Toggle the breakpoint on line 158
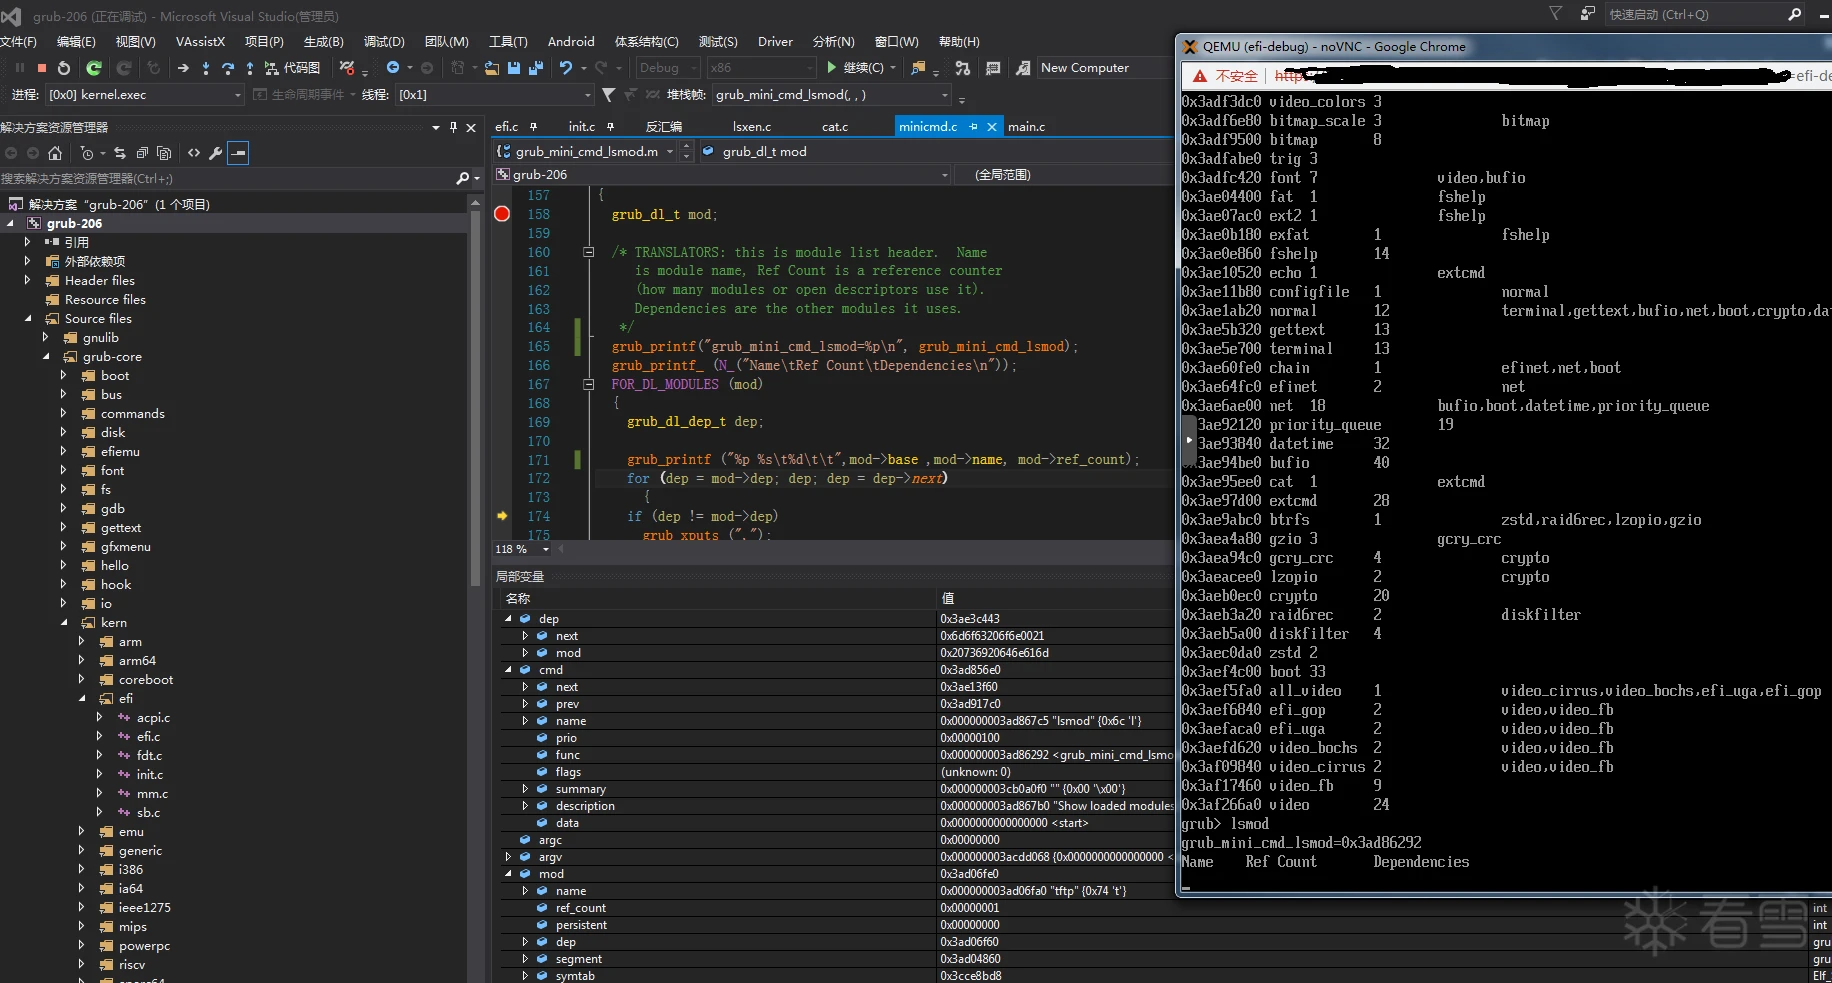 [x=502, y=214]
